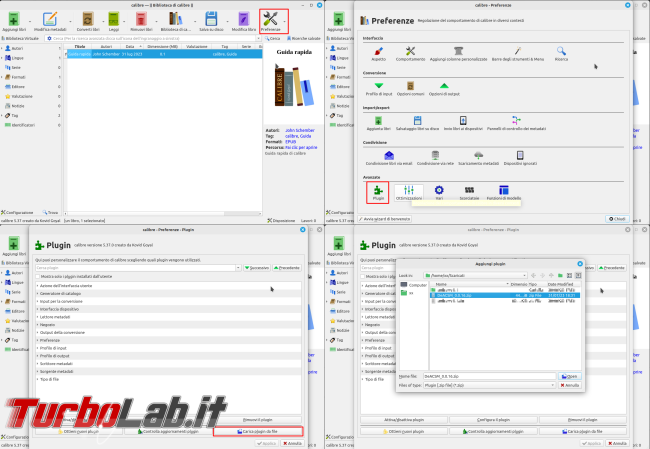Screen dimensions: 650x449
Task: Open the dropdown arrow beside the Preferenze toolbar button
Action: 285,21
